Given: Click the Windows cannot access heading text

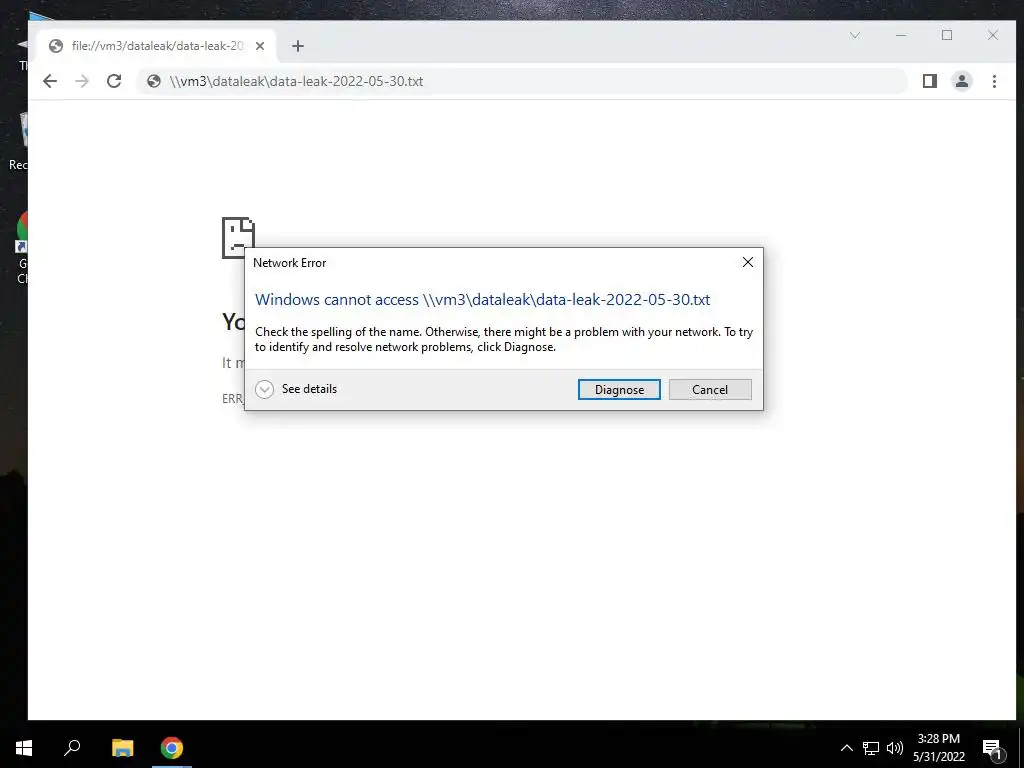Looking at the screenshot, I should 483,300.
